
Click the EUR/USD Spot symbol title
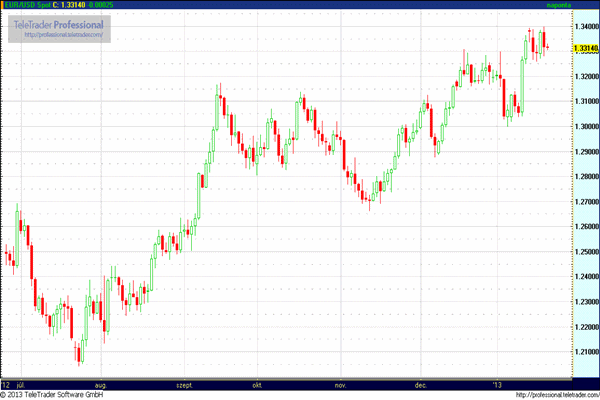point(25,7)
